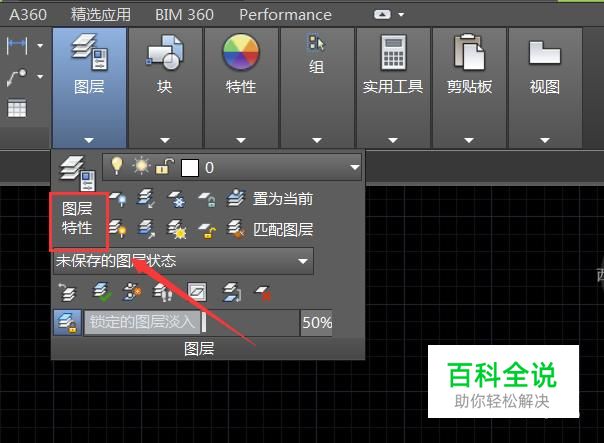Click the 特性 color wheel icon
604x443 pixels.
point(241,52)
